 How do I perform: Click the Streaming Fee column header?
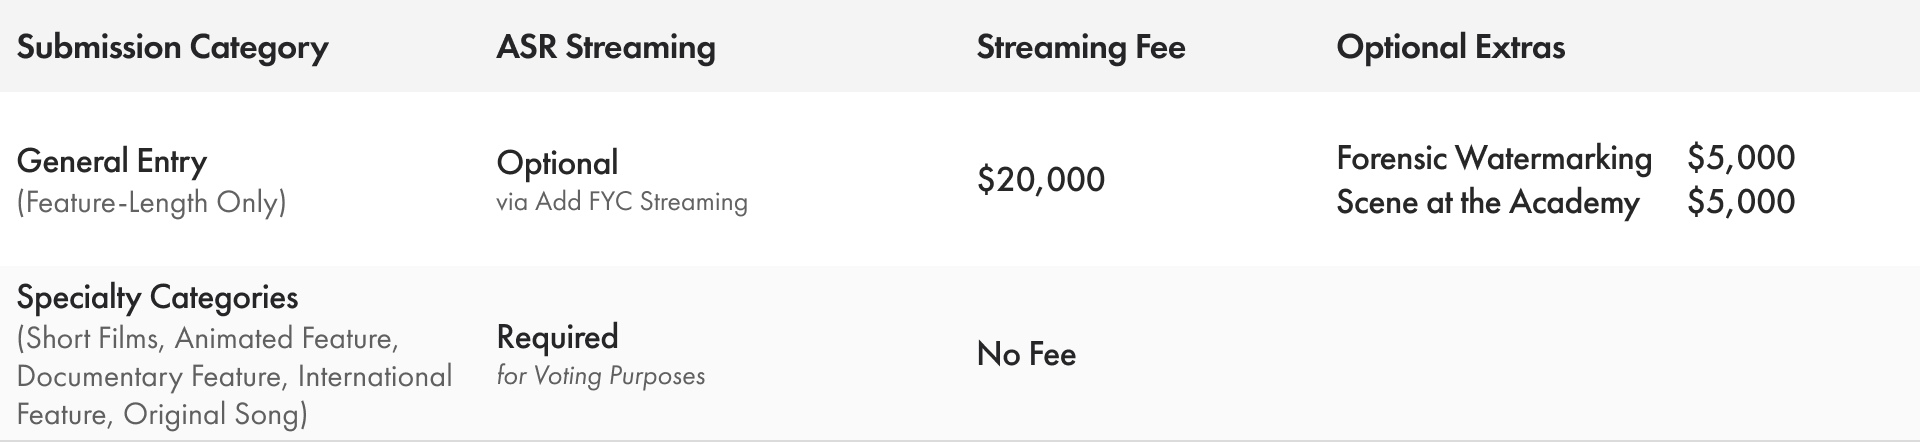pyautogui.click(x=1081, y=47)
